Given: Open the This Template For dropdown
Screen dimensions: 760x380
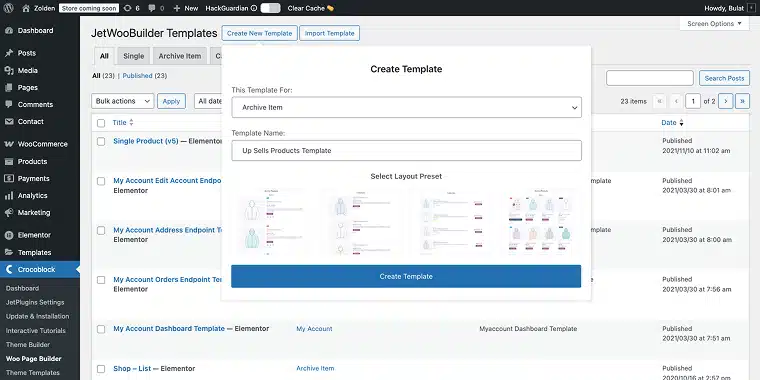Looking at the screenshot, I should click(406, 107).
